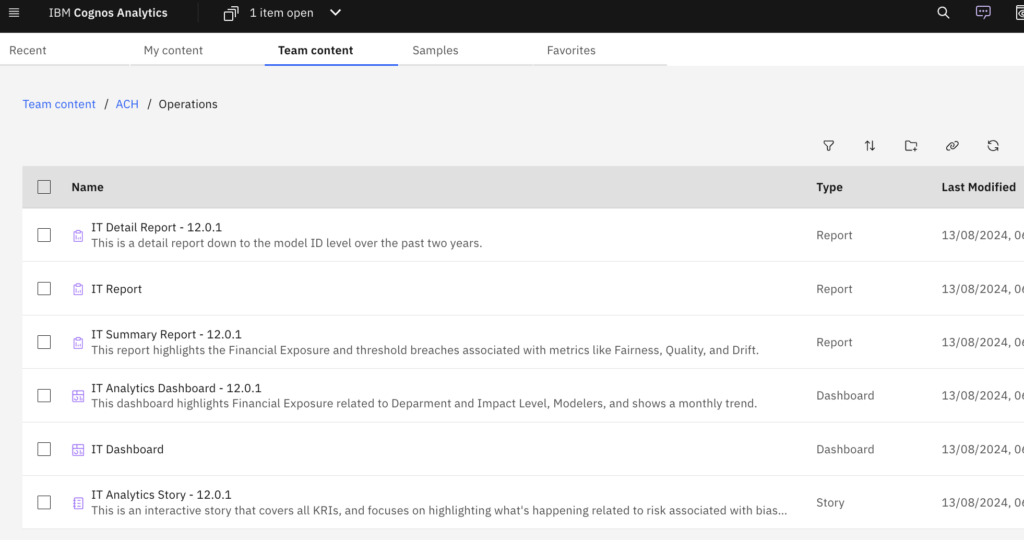Switch to the Samples tab
The width and height of the screenshot is (1024, 540).
coord(435,50)
